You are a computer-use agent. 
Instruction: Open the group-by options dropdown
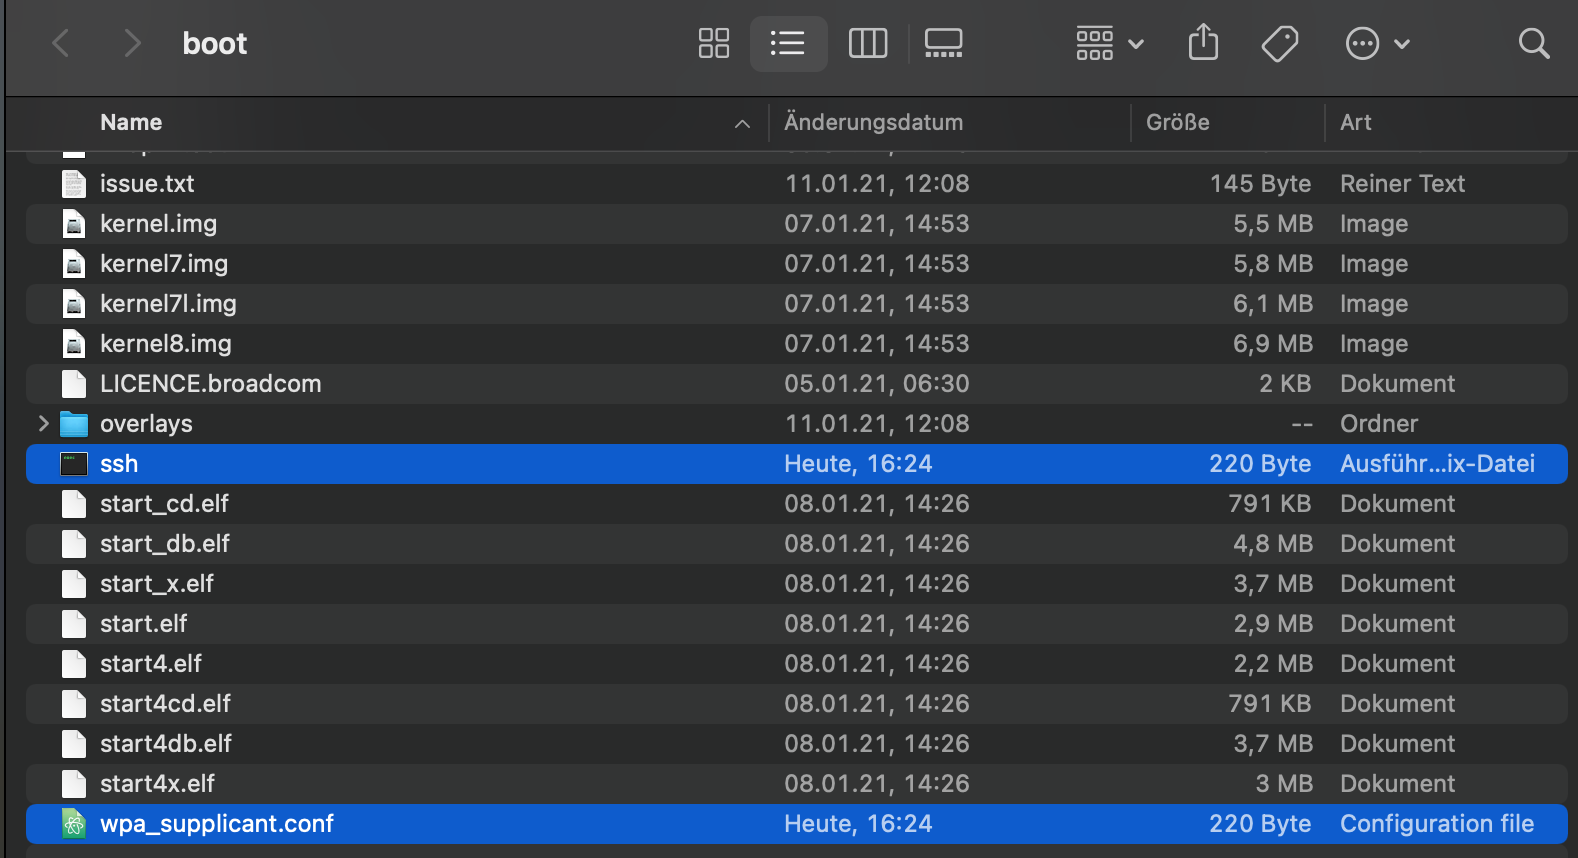pyautogui.click(x=1109, y=44)
